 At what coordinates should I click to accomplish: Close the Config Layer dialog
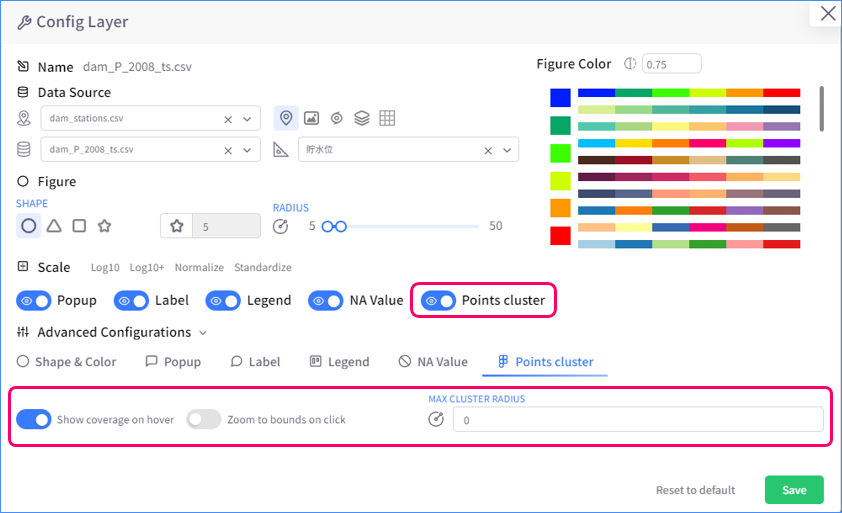828,13
